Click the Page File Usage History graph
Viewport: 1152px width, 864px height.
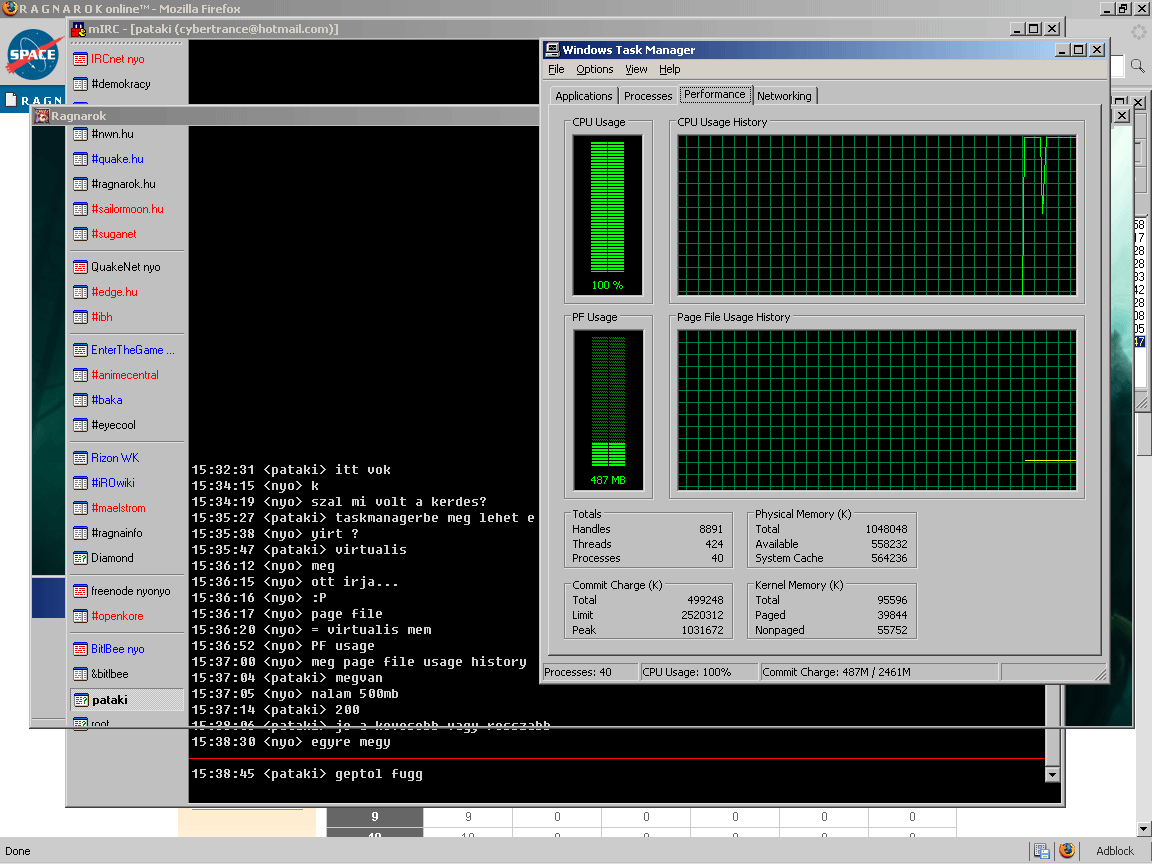[877, 410]
